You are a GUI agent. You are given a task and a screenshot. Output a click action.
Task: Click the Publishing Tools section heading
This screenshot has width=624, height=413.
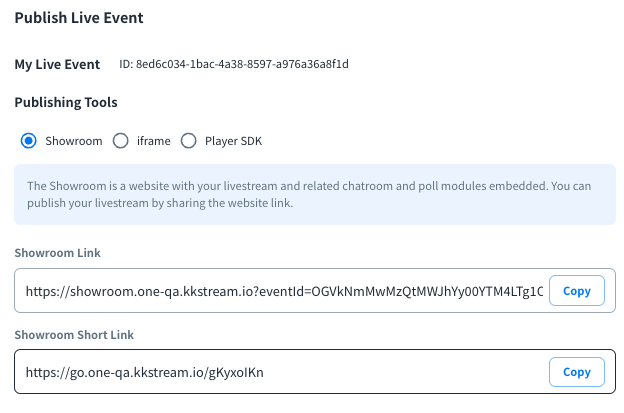pos(66,102)
